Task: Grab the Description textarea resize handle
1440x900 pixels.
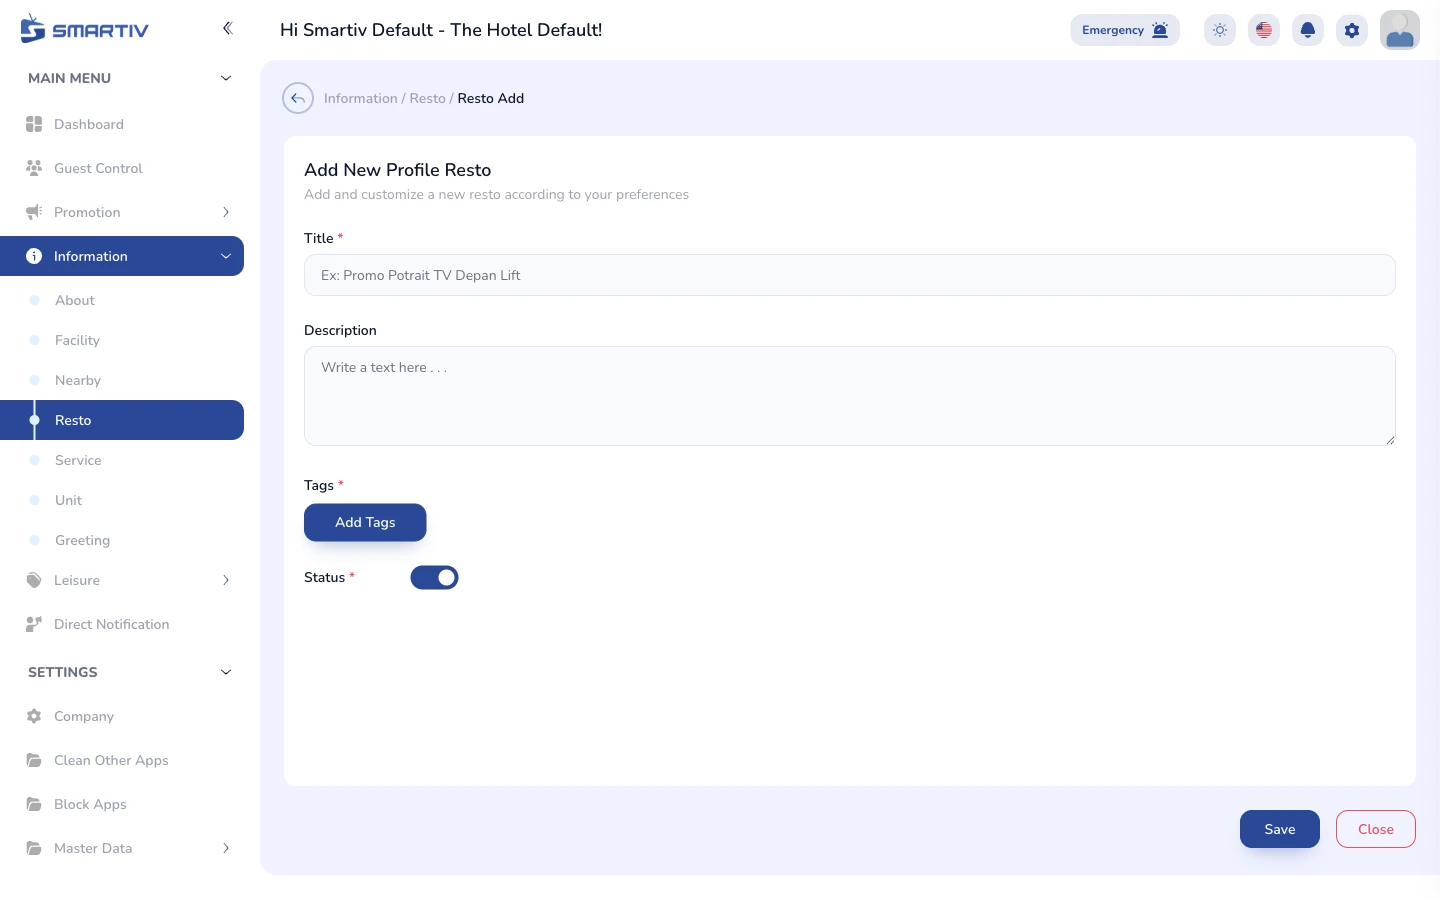Action: [1390, 440]
